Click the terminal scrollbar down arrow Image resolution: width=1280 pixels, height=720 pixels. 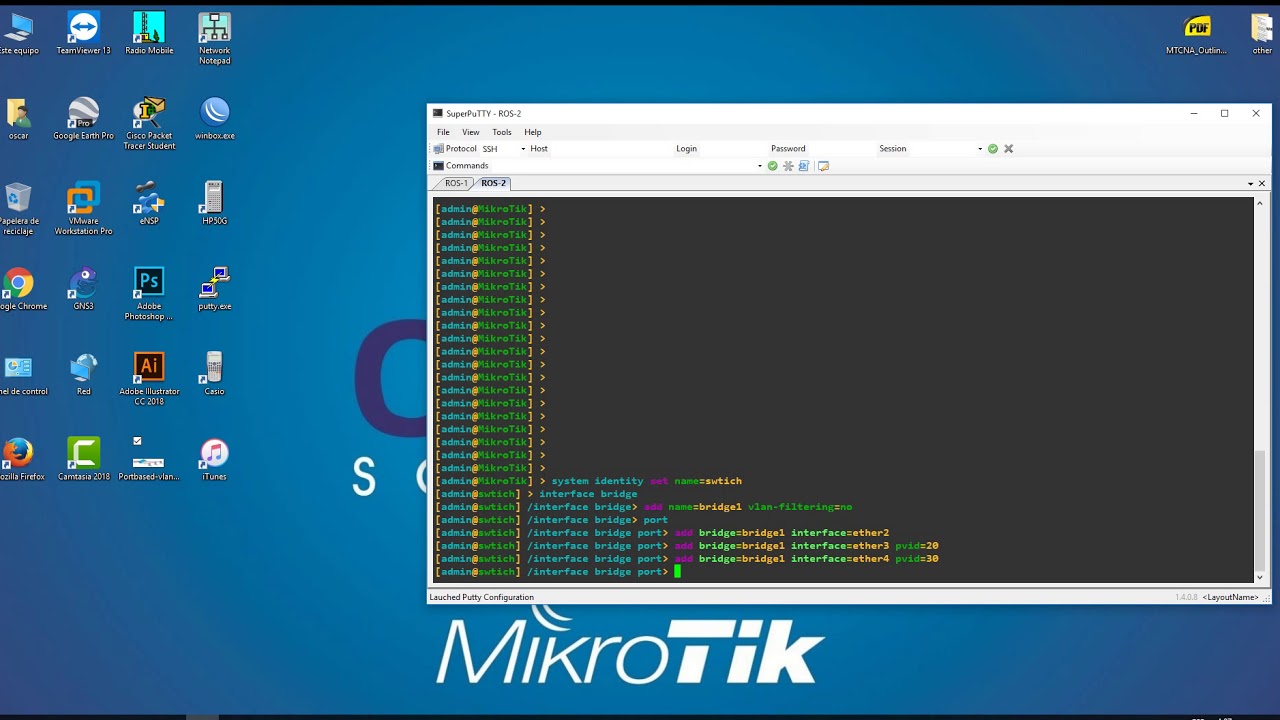[x=1259, y=577]
